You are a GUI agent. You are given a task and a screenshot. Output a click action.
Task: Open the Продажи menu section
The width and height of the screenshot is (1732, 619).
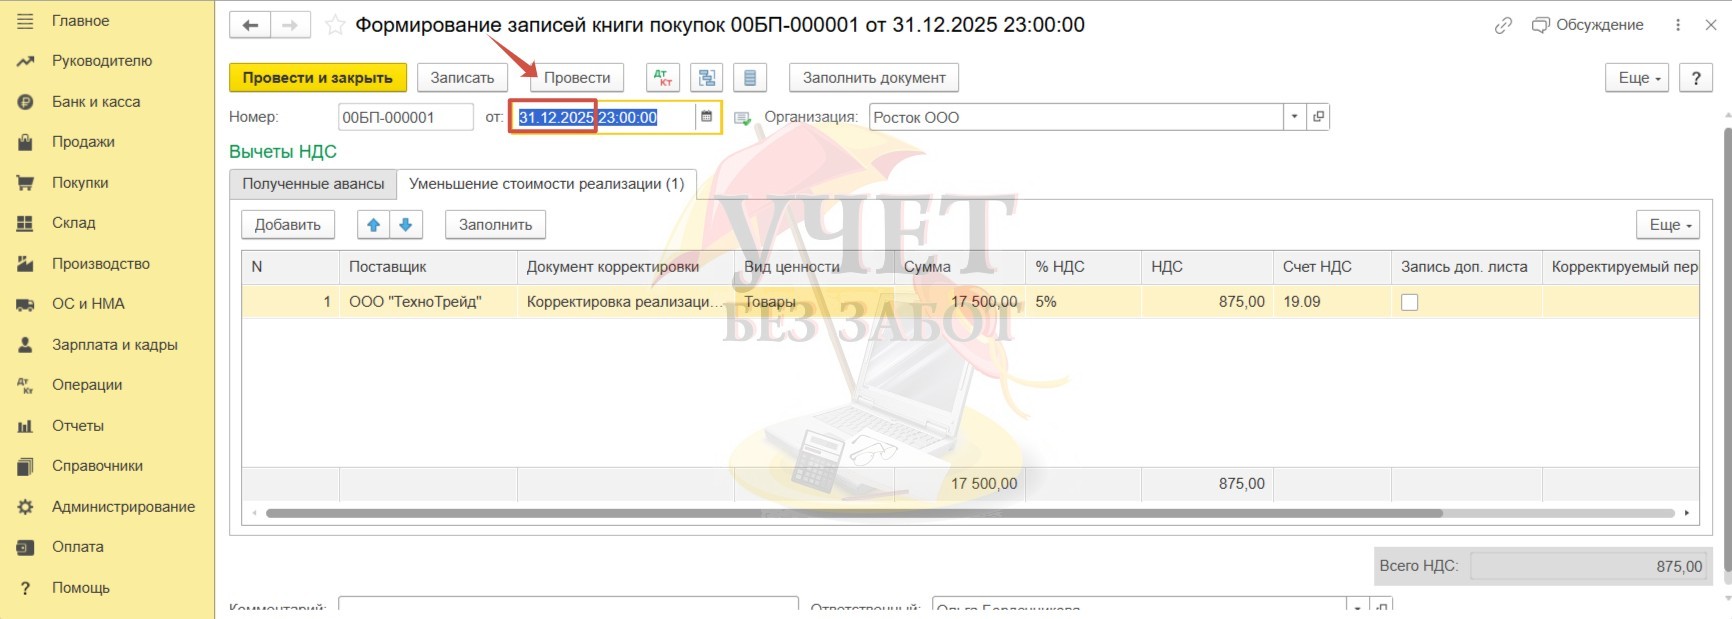(83, 142)
